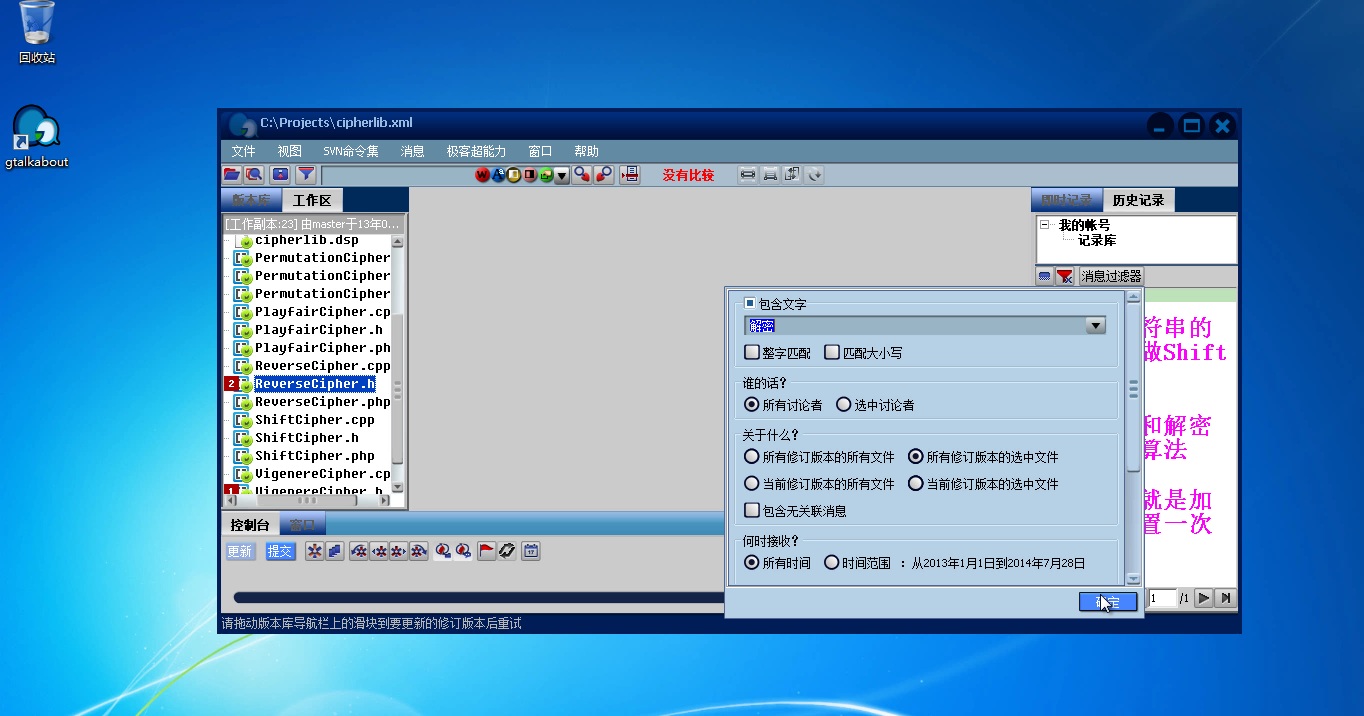
Task: Select the 所有讨论者 radio button
Action: [752, 405]
